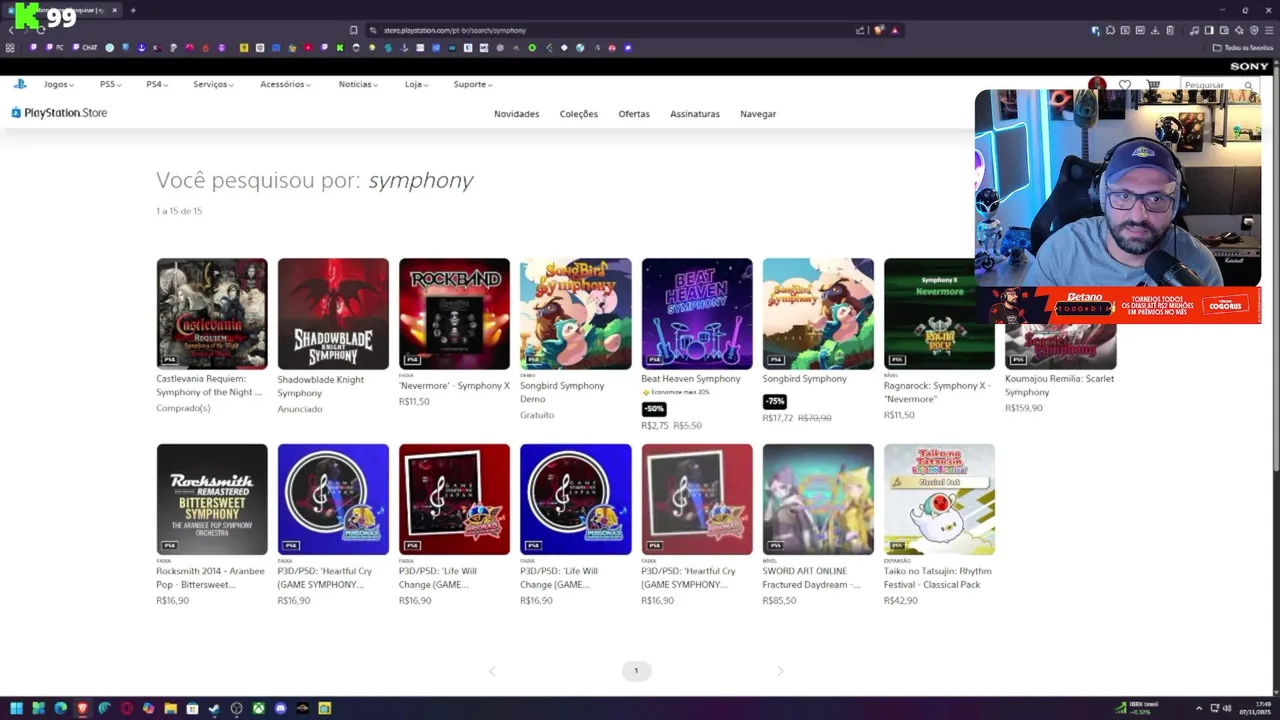Open Xbox app from the taskbar
Viewport: 1280px width, 720px height.
tap(258, 708)
